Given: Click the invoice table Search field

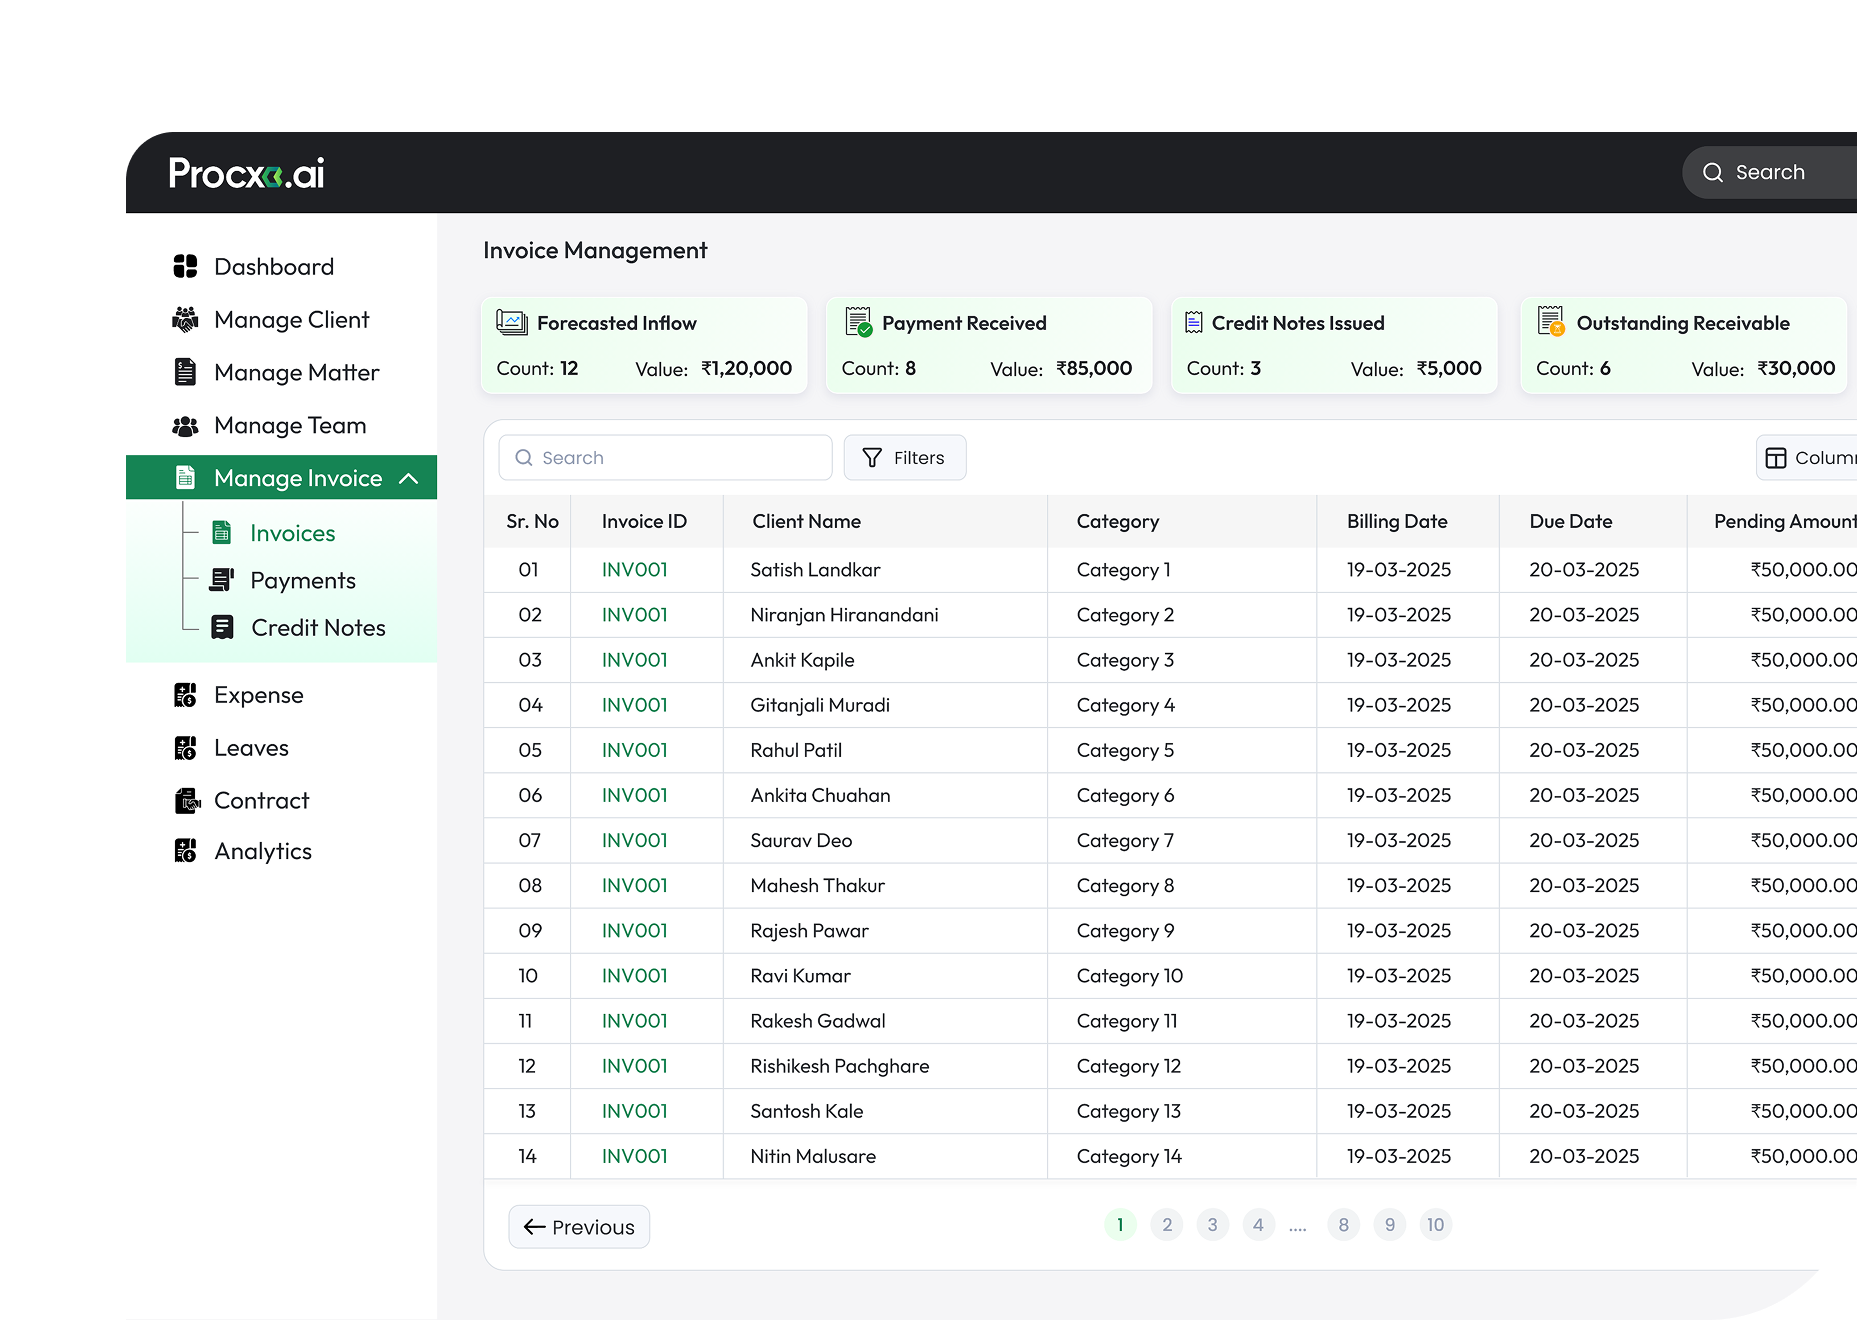Looking at the screenshot, I should click(x=665, y=458).
